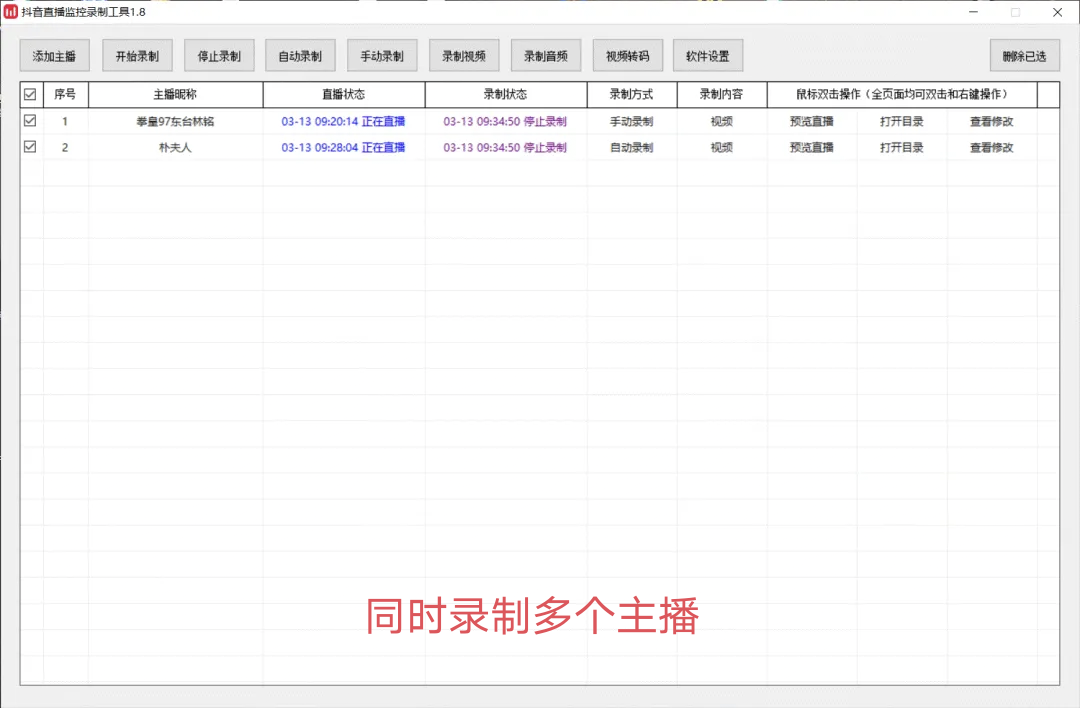1080x708 pixels.
Task: Open 视频转码 tool
Action: tap(627, 56)
